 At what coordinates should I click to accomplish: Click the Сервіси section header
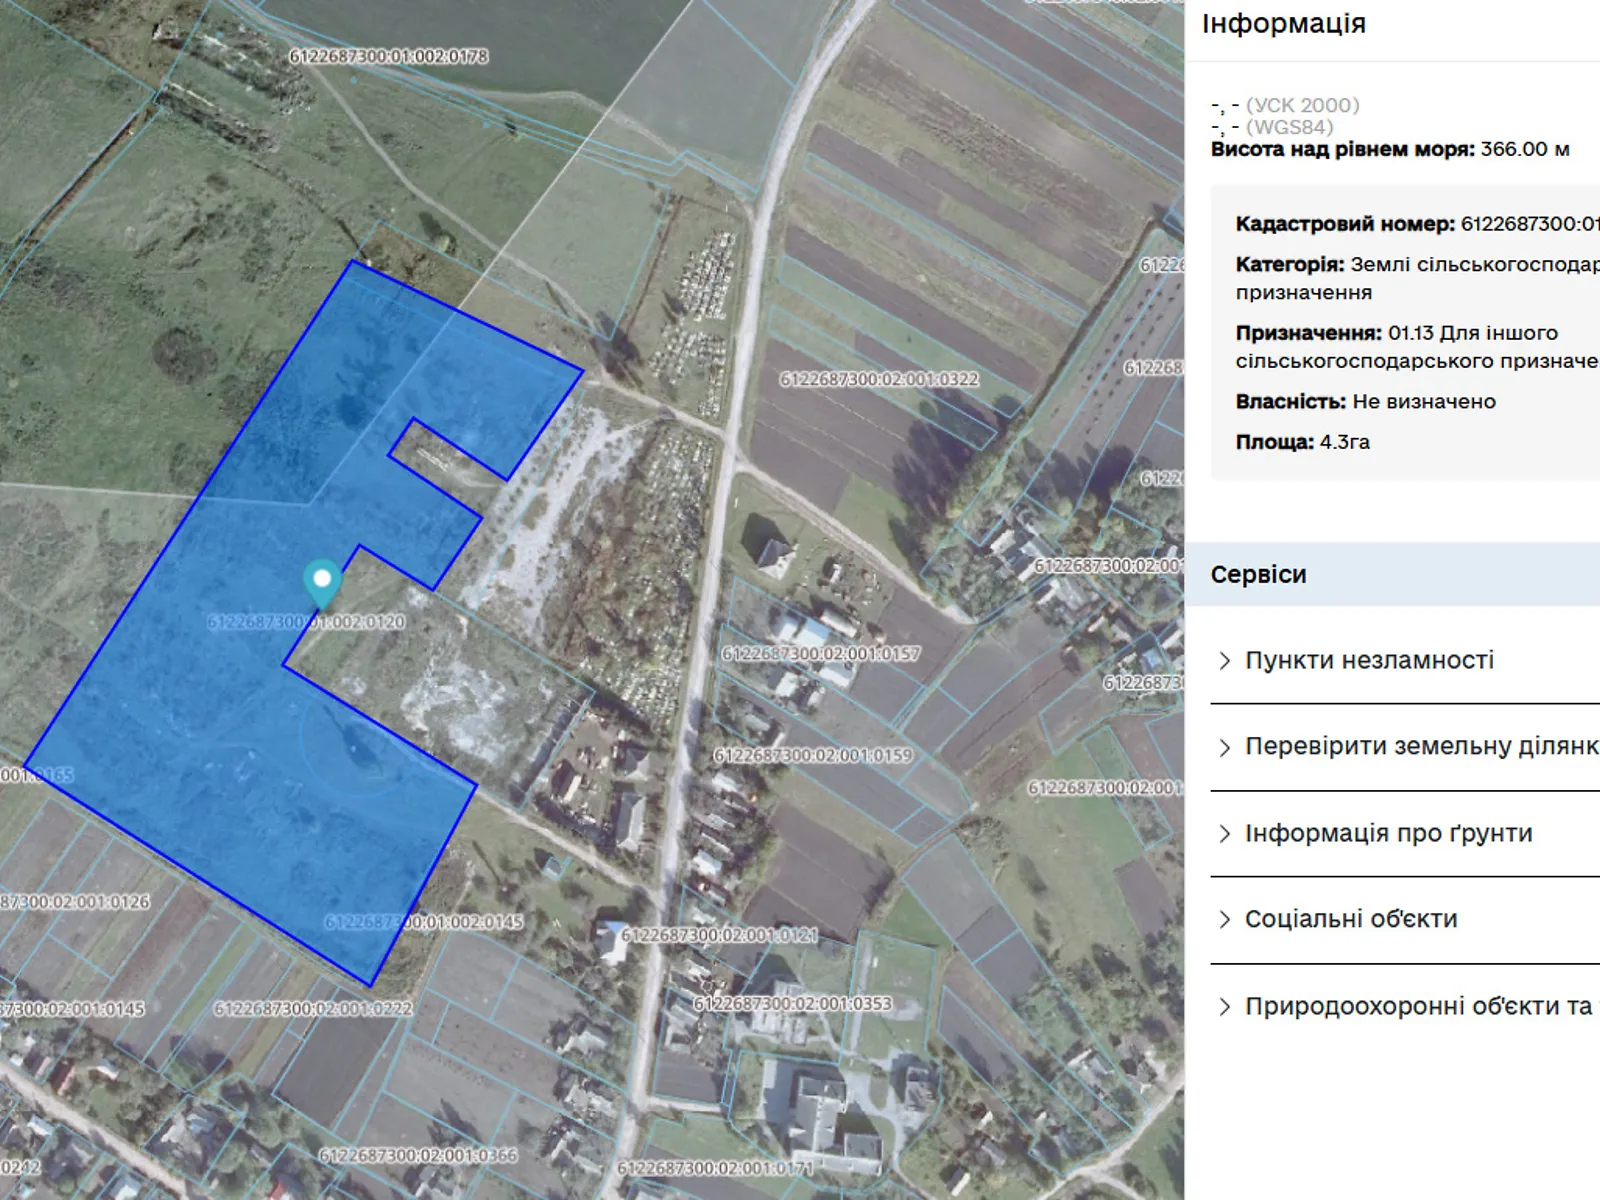pyautogui.click(x=1258, y=575)
